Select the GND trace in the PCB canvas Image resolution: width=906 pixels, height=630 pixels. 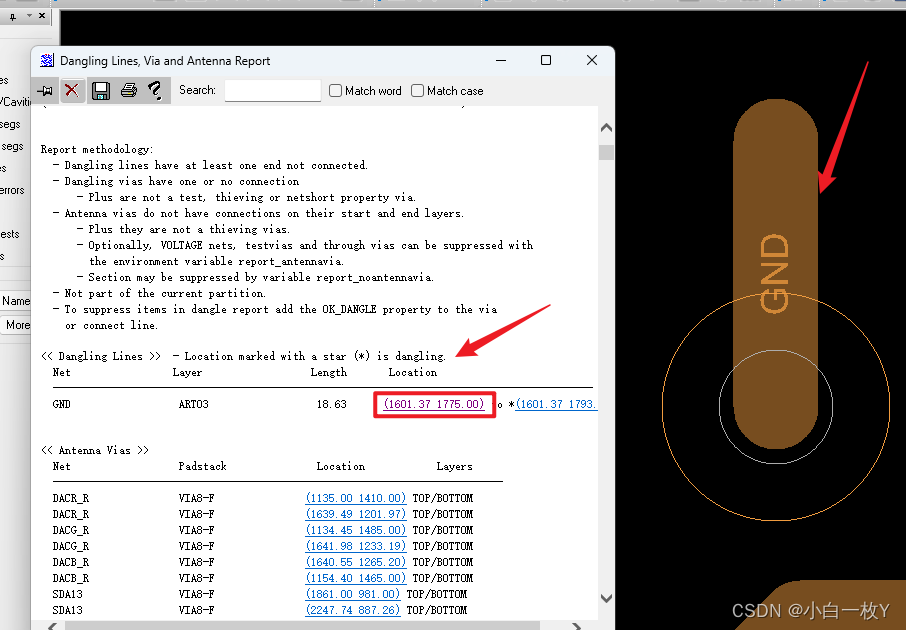pyautogui.click(x=775, y=273)
